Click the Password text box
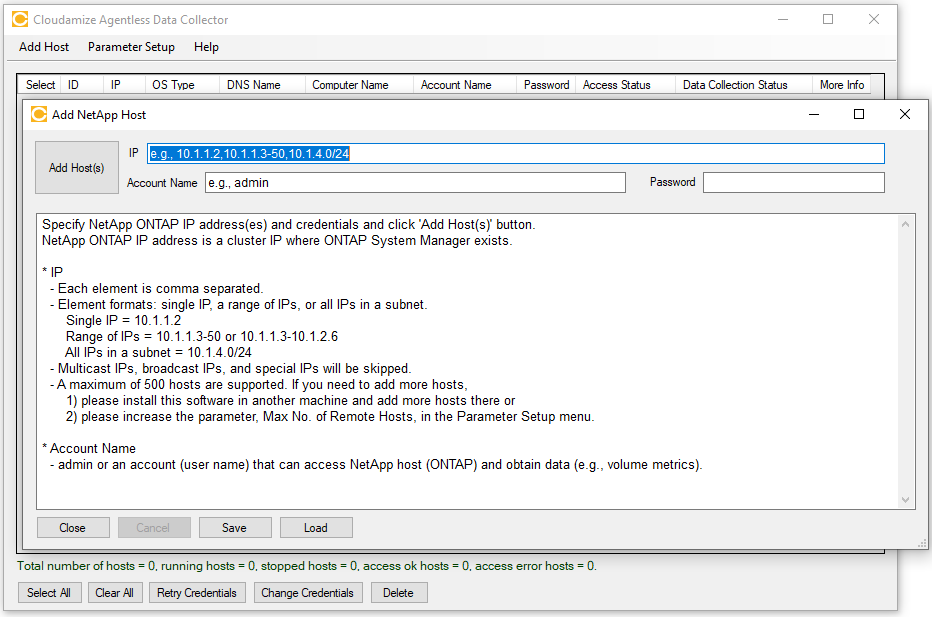 (793, 182)
